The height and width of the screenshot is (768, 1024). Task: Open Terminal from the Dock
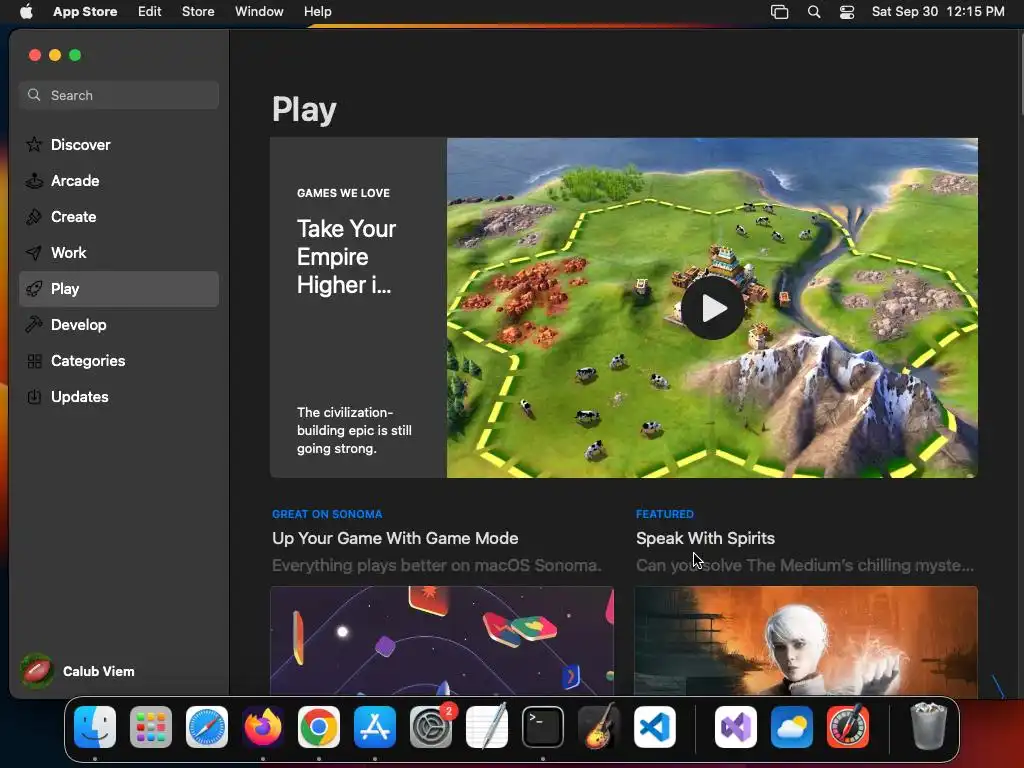pyautogui.click(x=543, y=727)
